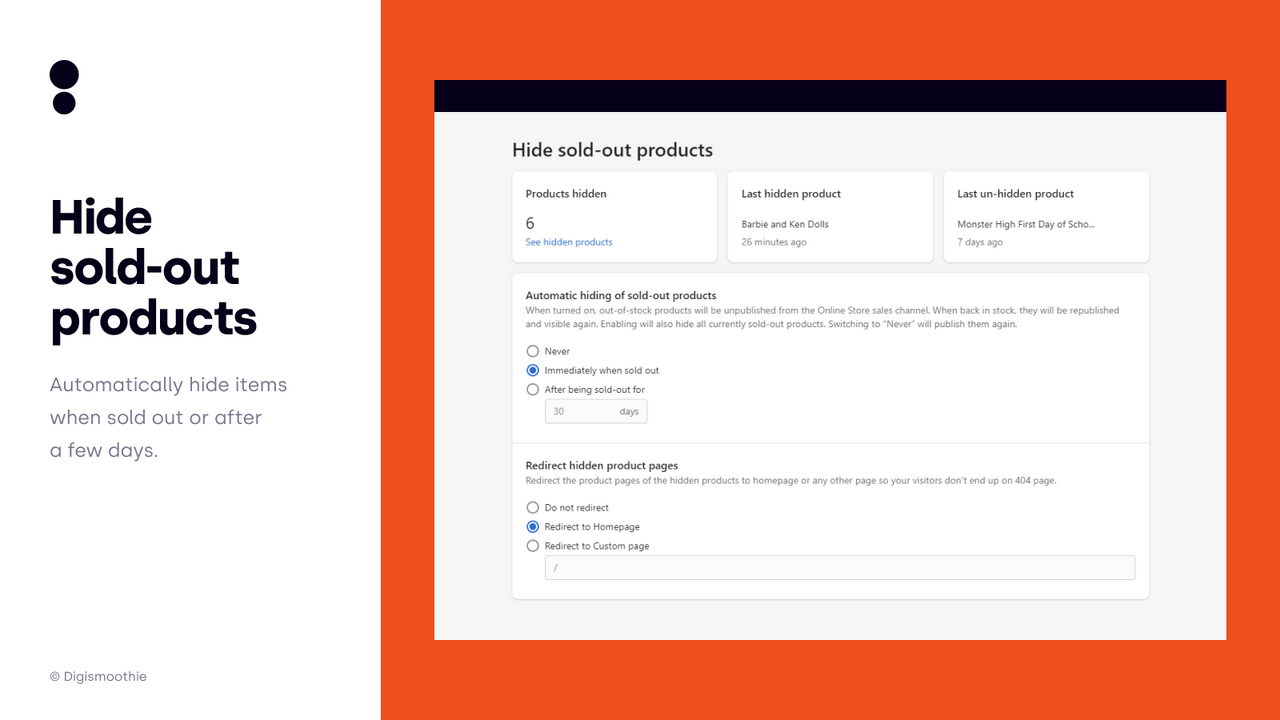
Task: Click the custom page URL field
Action: [x=839, y=567]
